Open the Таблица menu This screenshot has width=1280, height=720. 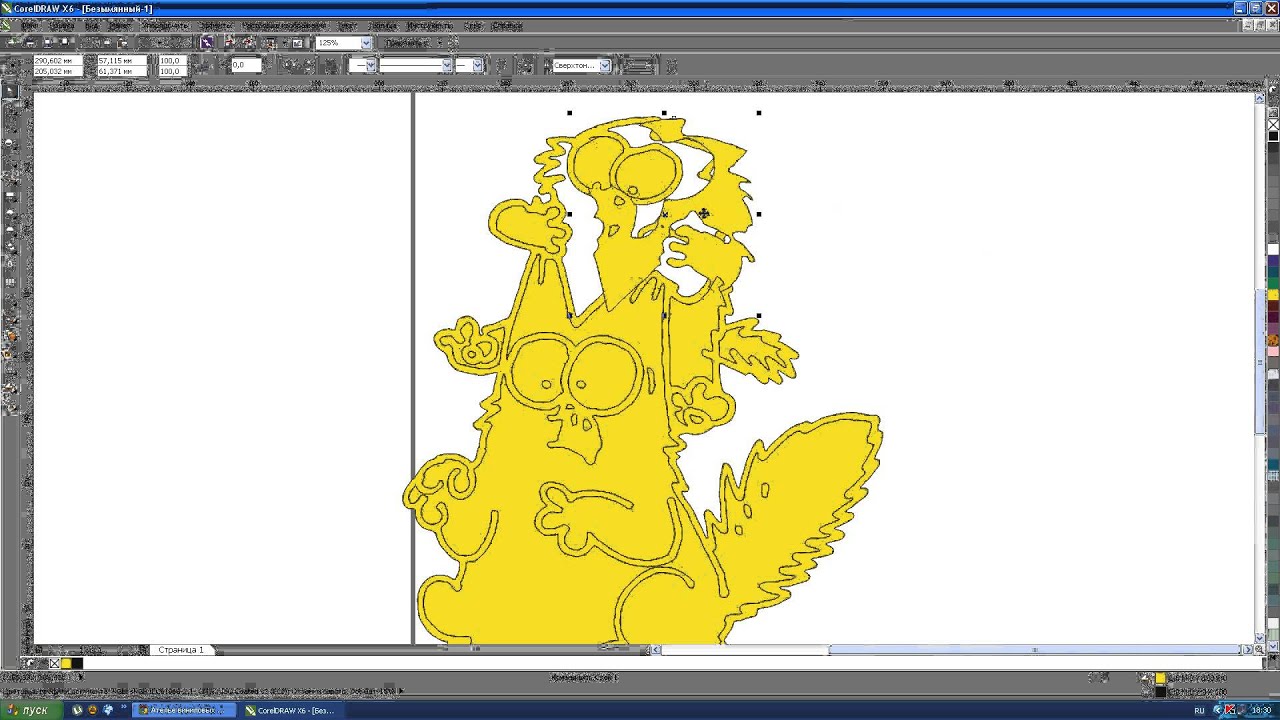382,26
